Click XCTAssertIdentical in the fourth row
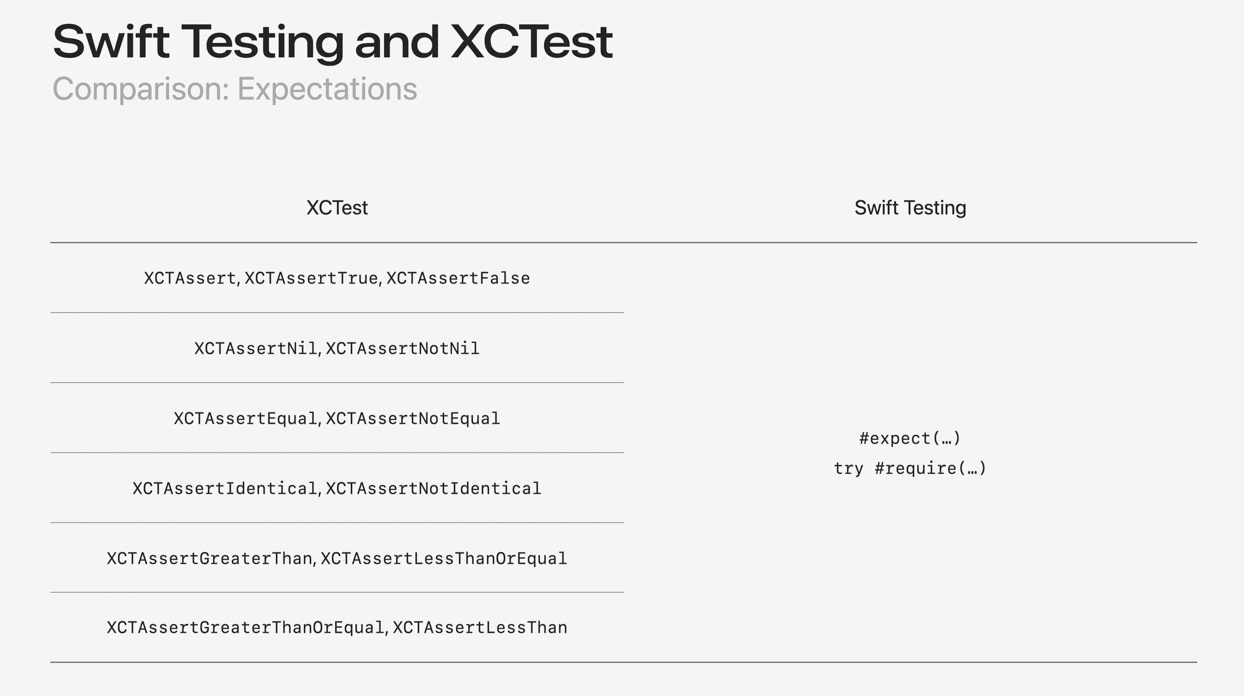 [x=225, y=488]
